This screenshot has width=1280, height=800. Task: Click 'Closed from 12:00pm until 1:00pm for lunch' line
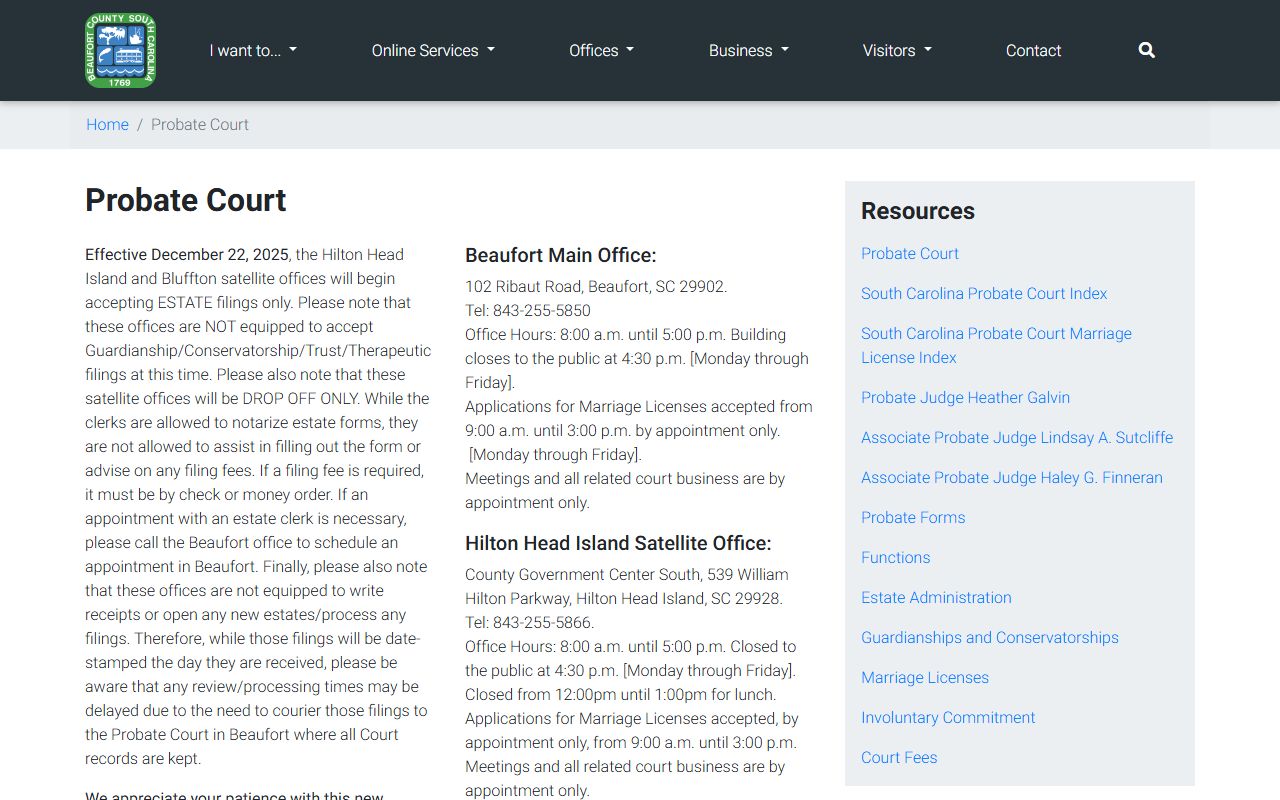coord(620,694)
